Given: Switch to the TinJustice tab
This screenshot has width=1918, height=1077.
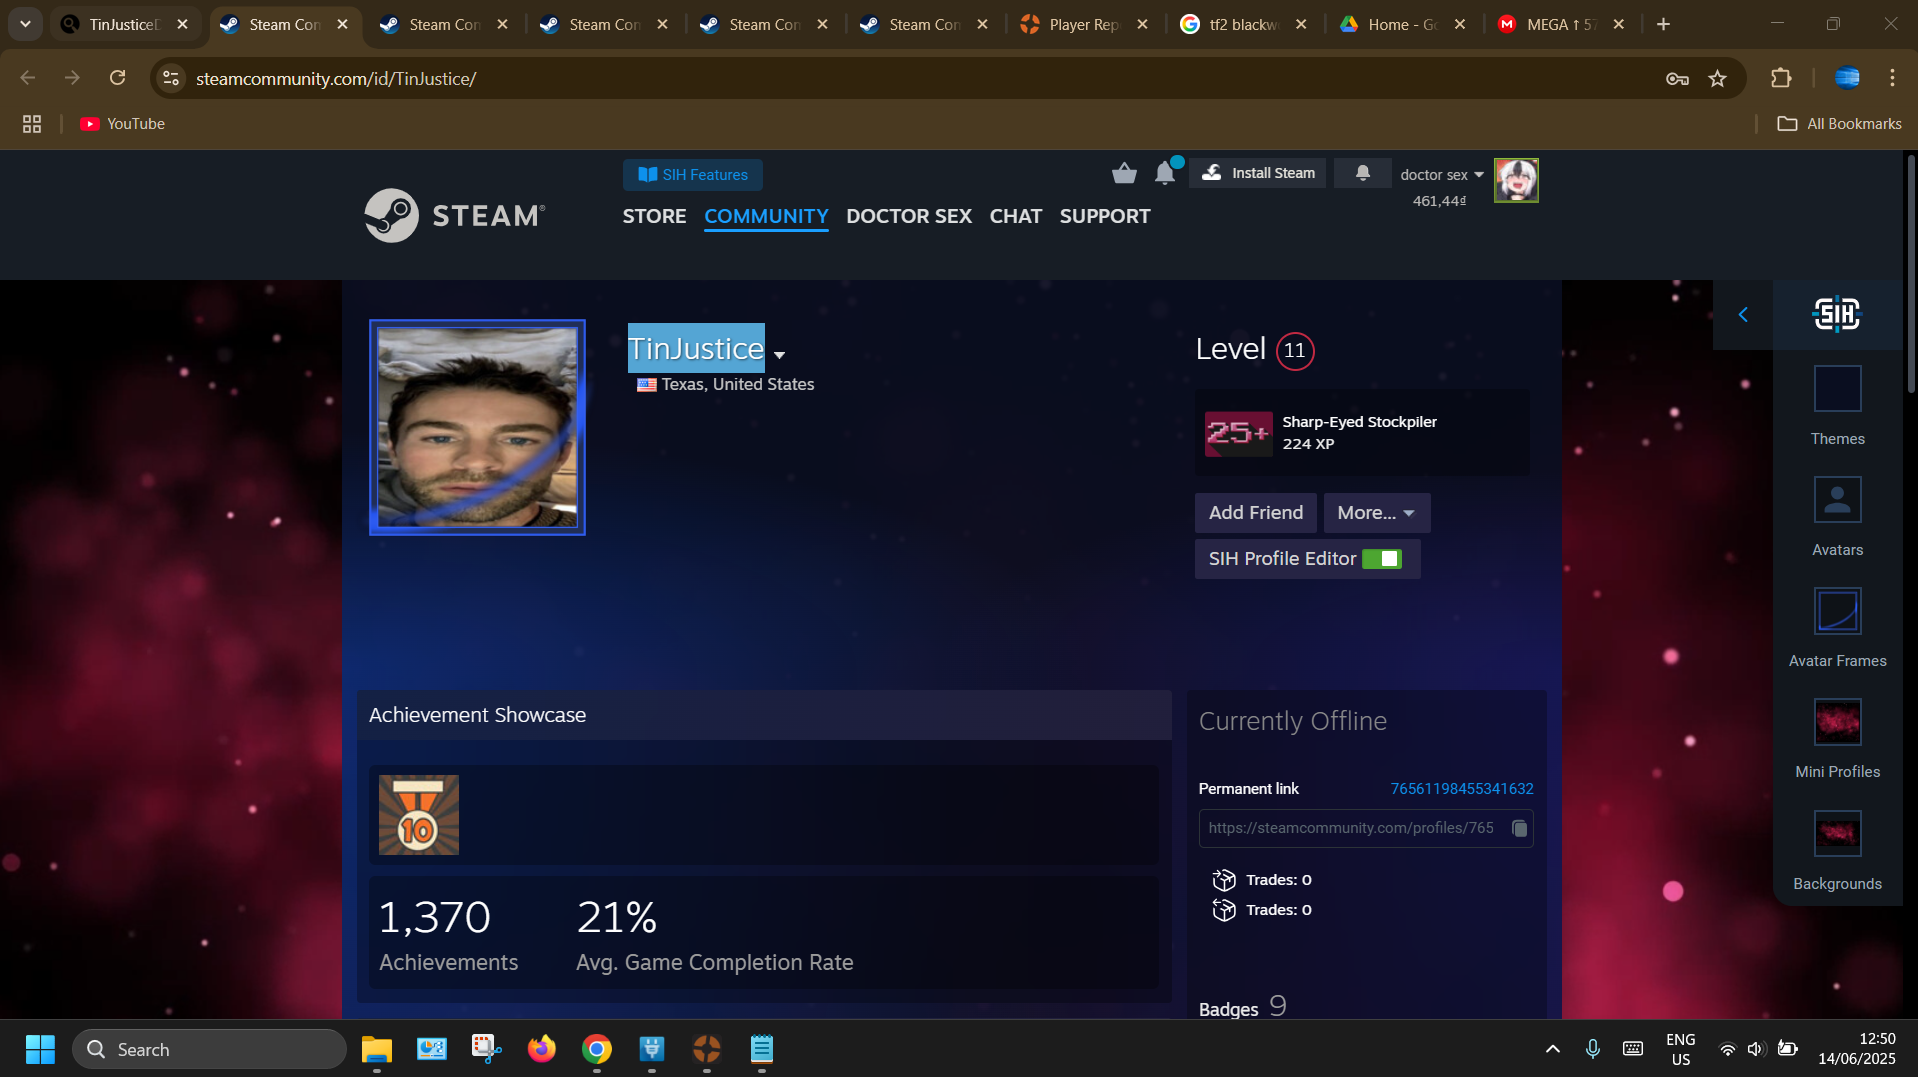Looking at the screenshot, I should 123,24.
